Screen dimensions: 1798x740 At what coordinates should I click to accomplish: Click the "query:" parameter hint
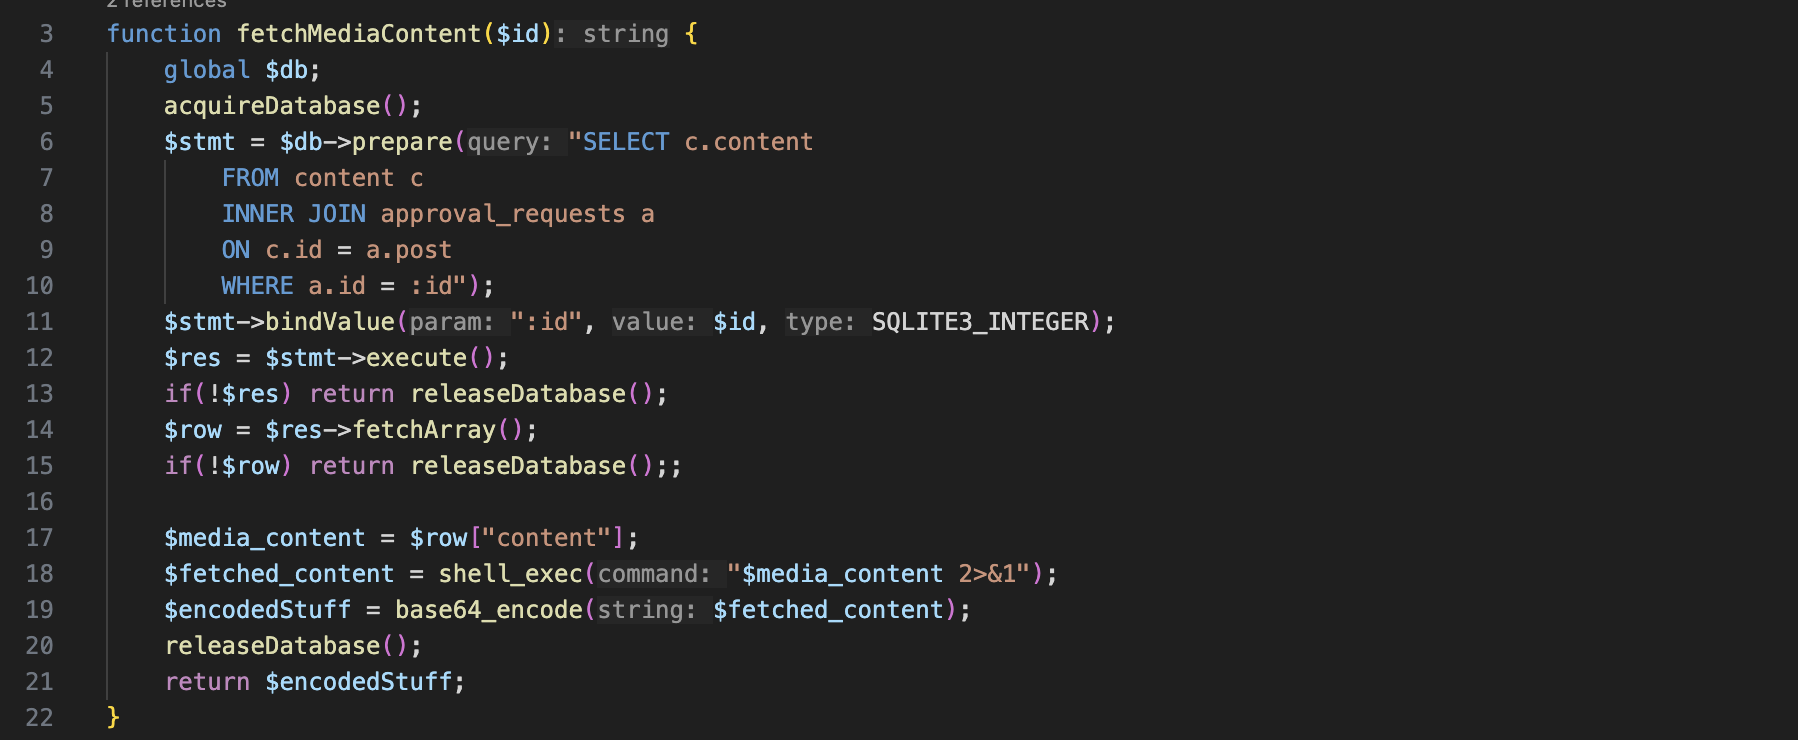[509, 142]
